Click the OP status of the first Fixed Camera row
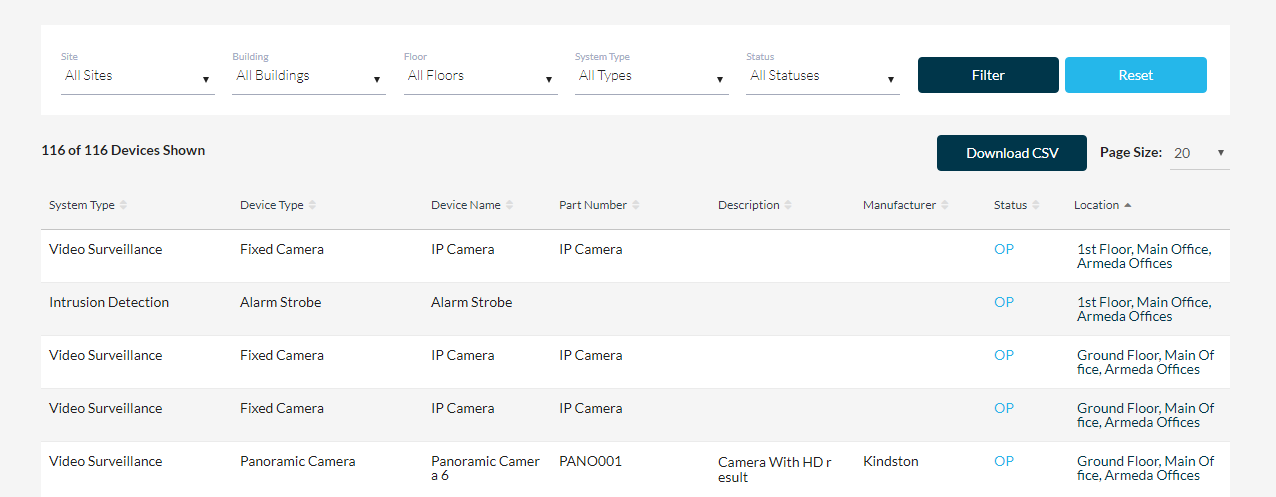The image size is (1276, 497). (x=1004, y=249)
